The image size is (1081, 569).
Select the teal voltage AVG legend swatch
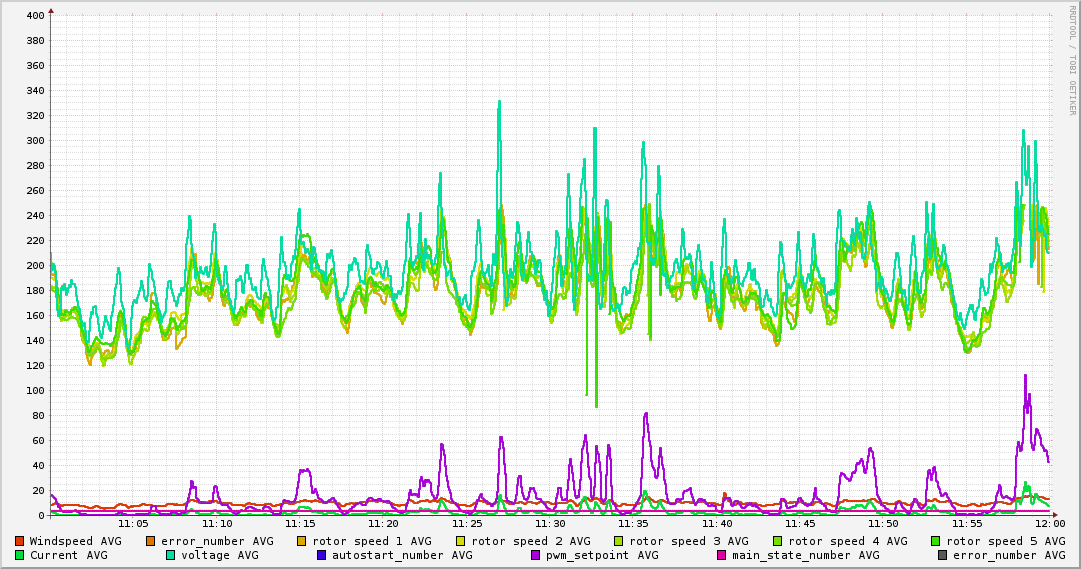pyautogui.click(x=171, y=555)
